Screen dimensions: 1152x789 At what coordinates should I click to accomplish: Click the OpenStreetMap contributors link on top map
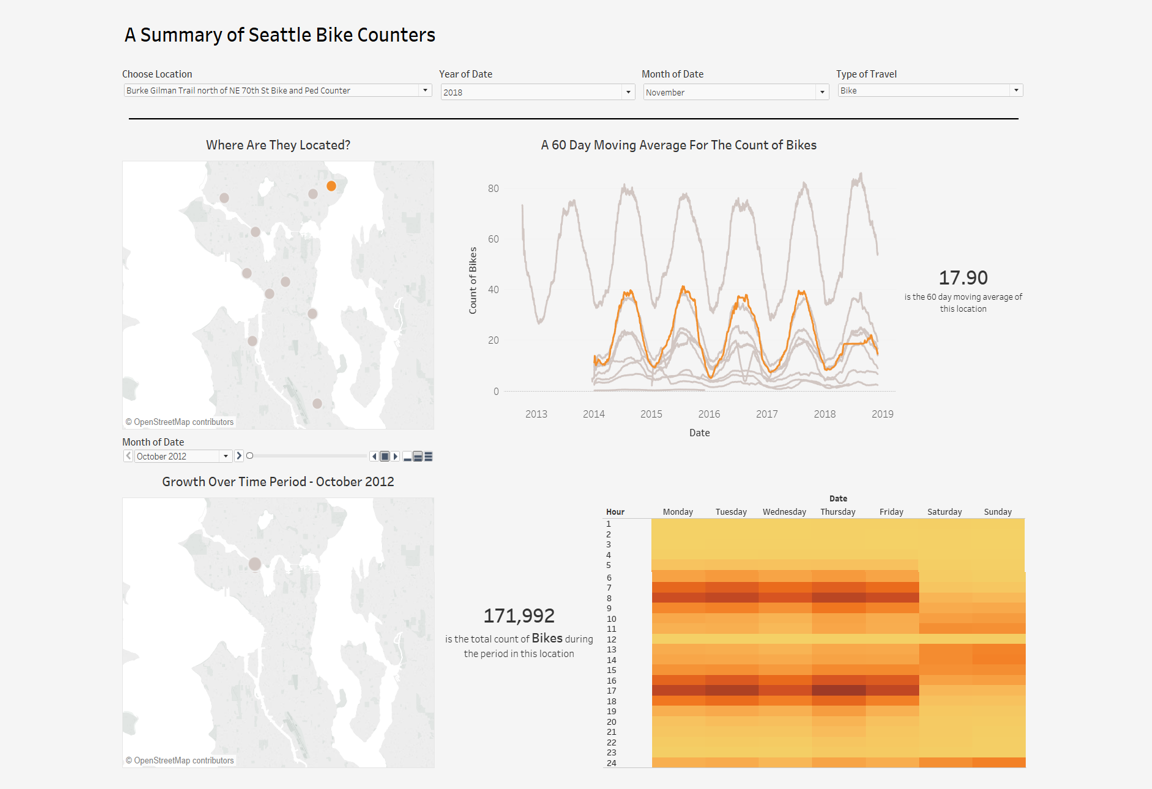click(x=180, y=422)
